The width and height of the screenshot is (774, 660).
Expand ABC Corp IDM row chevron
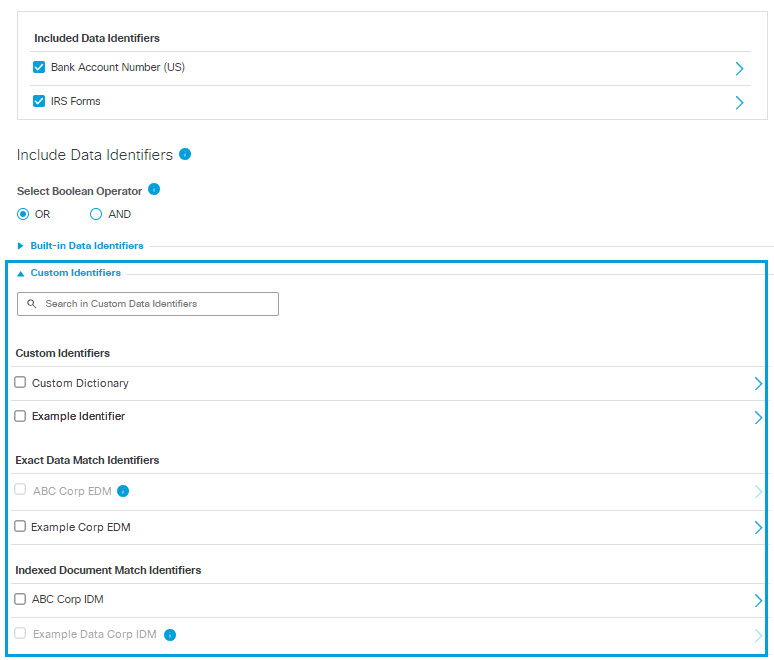(758, 600)
